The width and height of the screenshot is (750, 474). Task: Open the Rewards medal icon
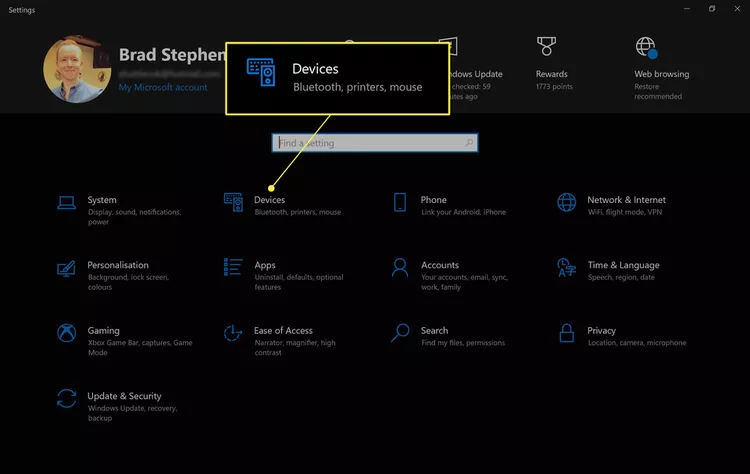tap(546, 46)
